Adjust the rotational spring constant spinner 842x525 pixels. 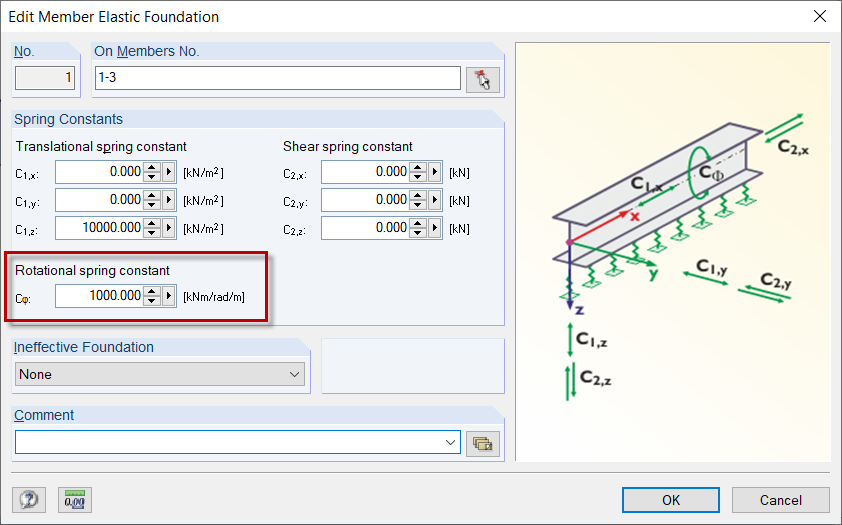pos(153,296)
